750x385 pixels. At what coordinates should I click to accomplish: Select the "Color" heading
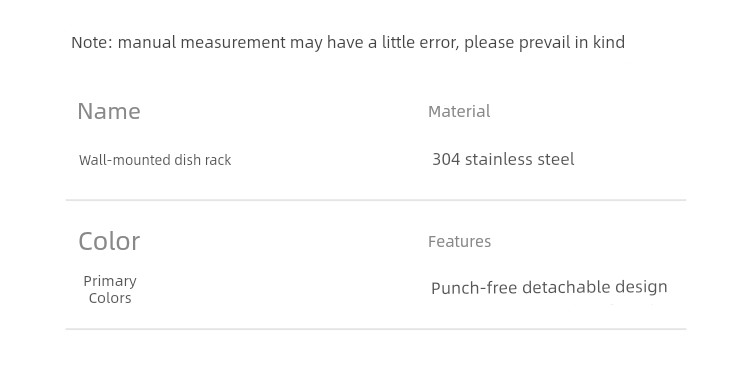[109, 241]
